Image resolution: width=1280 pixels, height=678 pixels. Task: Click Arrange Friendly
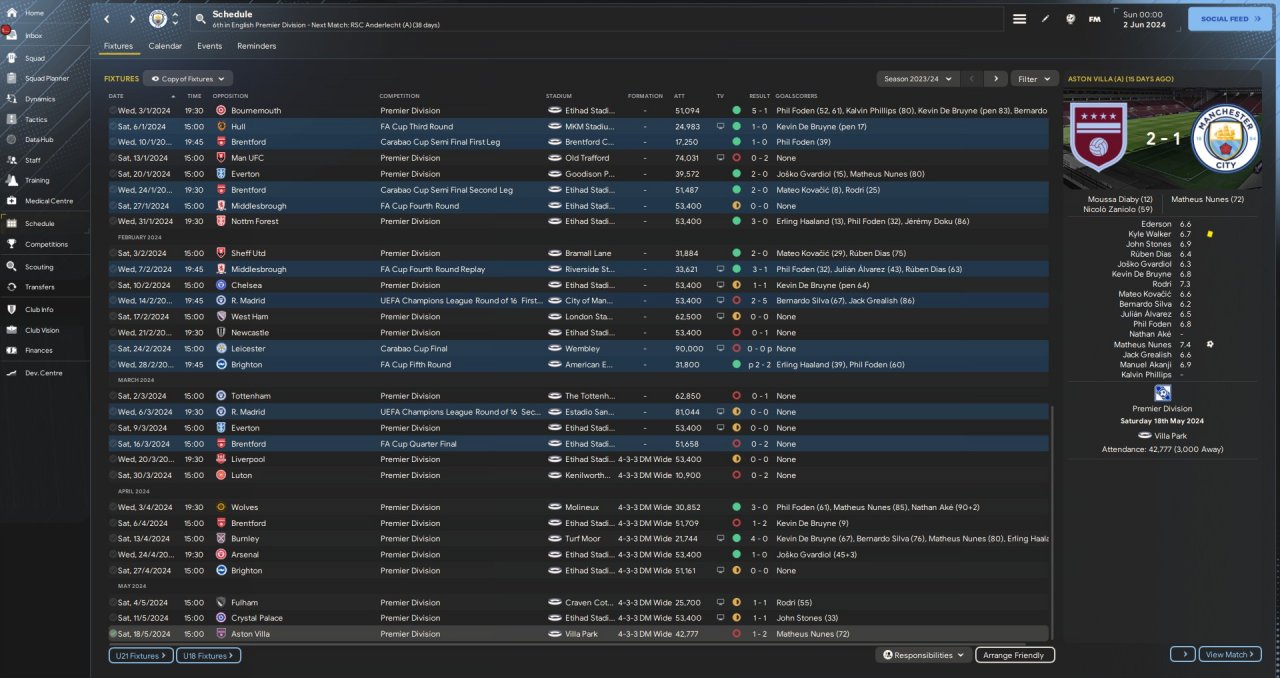point(1013,655)
